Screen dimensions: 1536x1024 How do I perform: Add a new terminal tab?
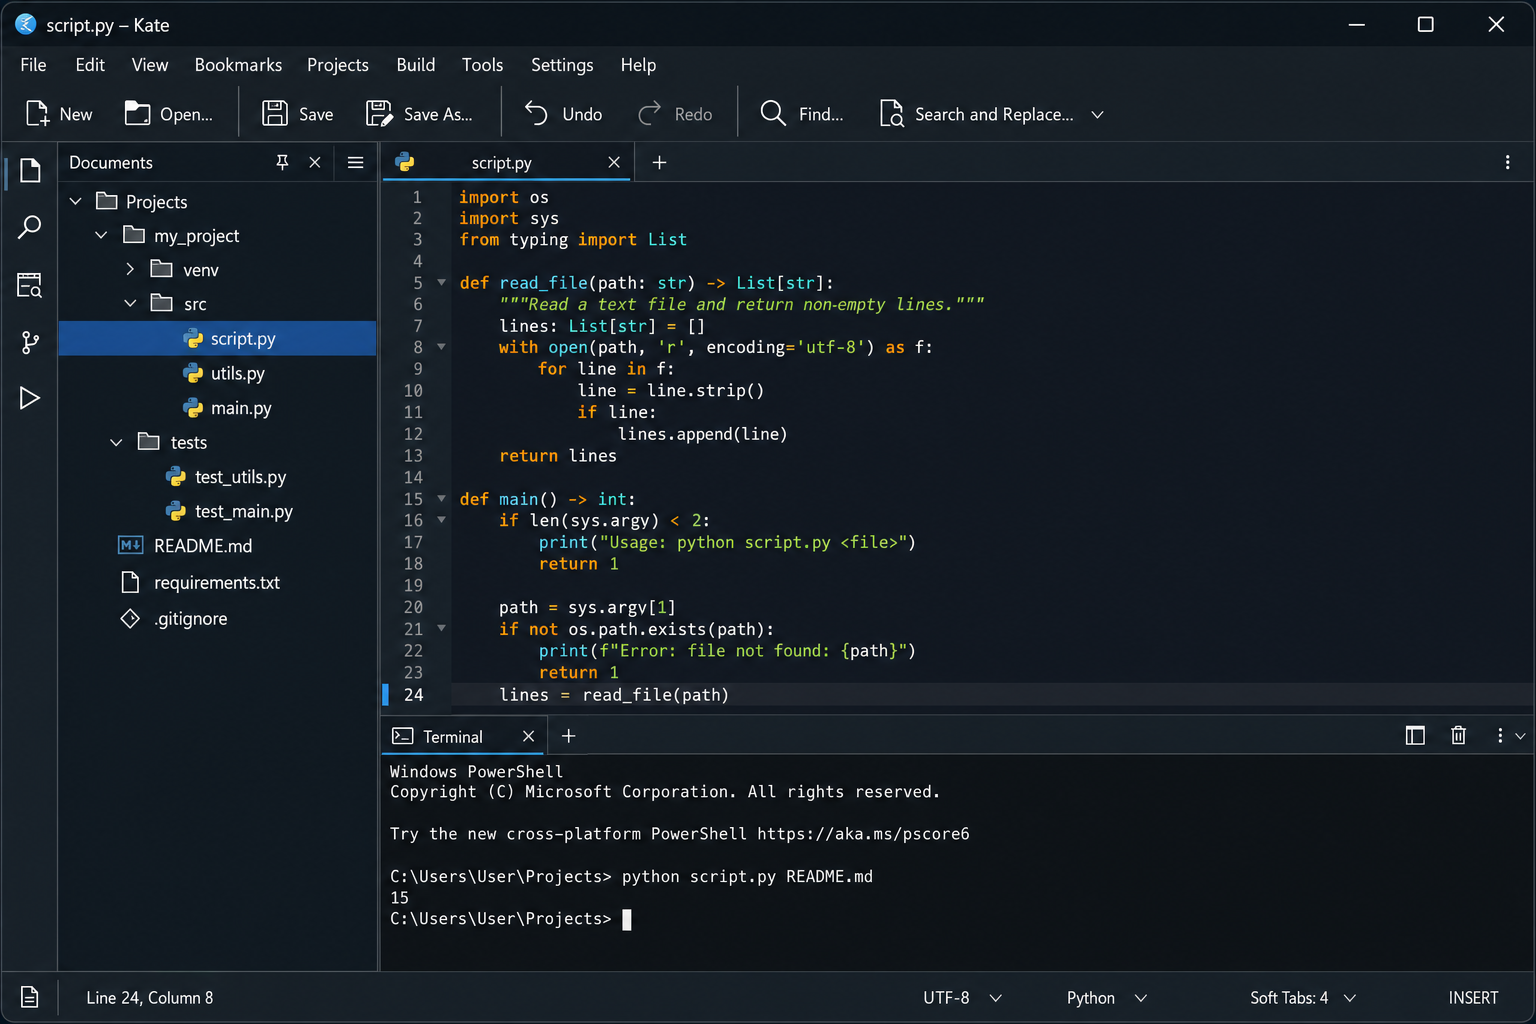coord(568,736)
